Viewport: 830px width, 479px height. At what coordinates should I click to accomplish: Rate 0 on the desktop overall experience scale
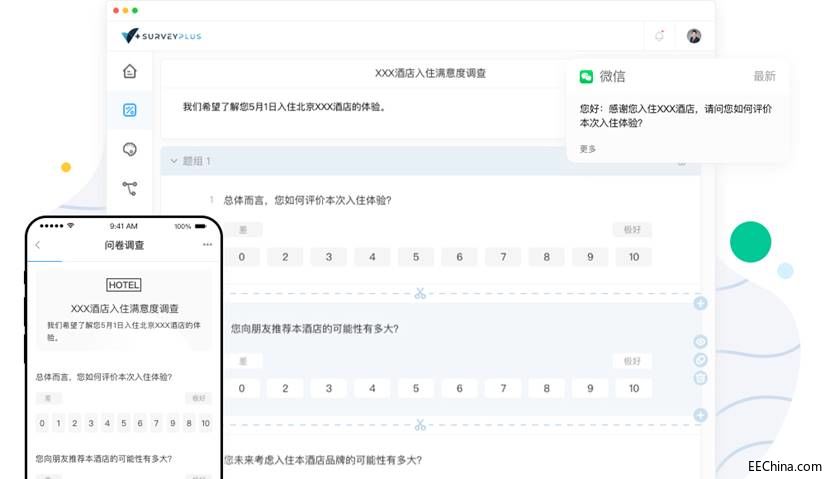coord(242,257)
